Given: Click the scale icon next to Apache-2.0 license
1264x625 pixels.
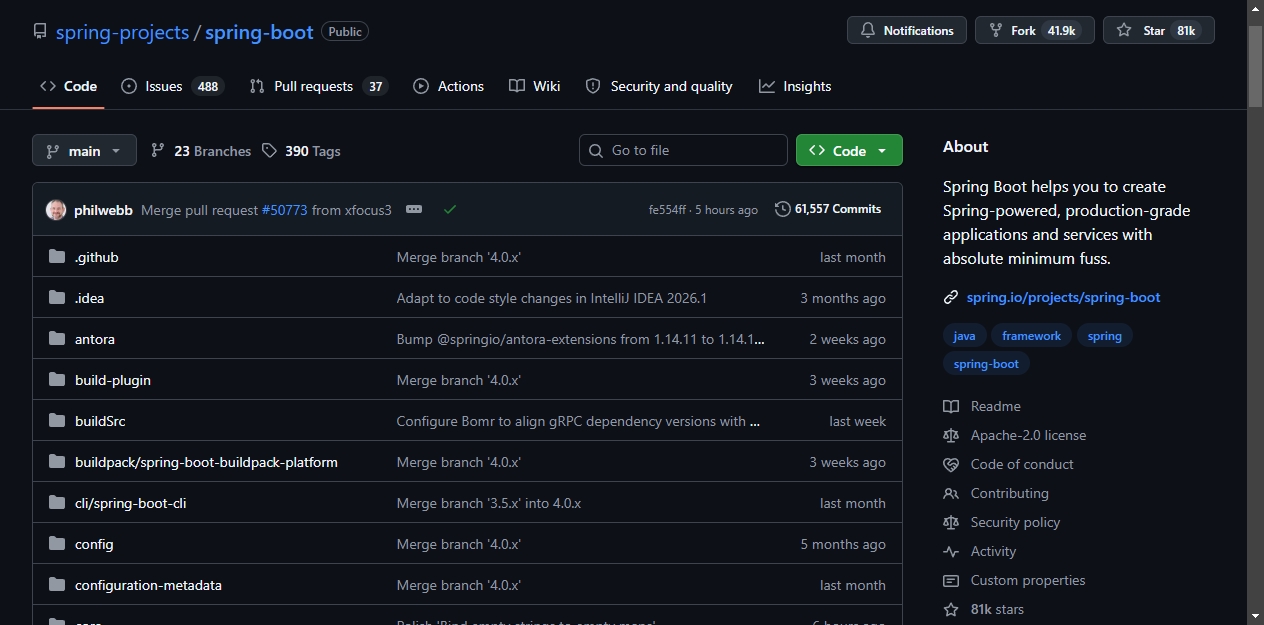Looking at the screenshot, I should coord(951,435).
